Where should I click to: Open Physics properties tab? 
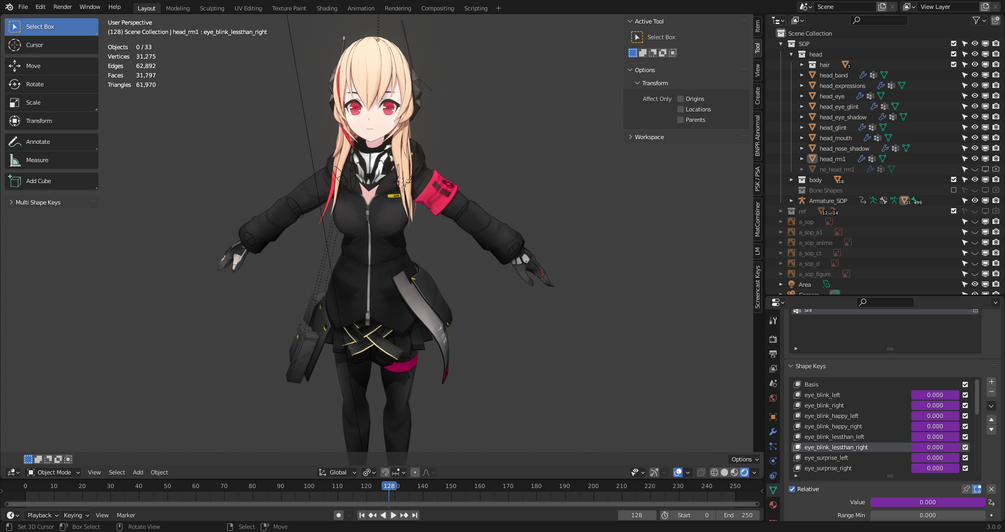click(773, 461)
